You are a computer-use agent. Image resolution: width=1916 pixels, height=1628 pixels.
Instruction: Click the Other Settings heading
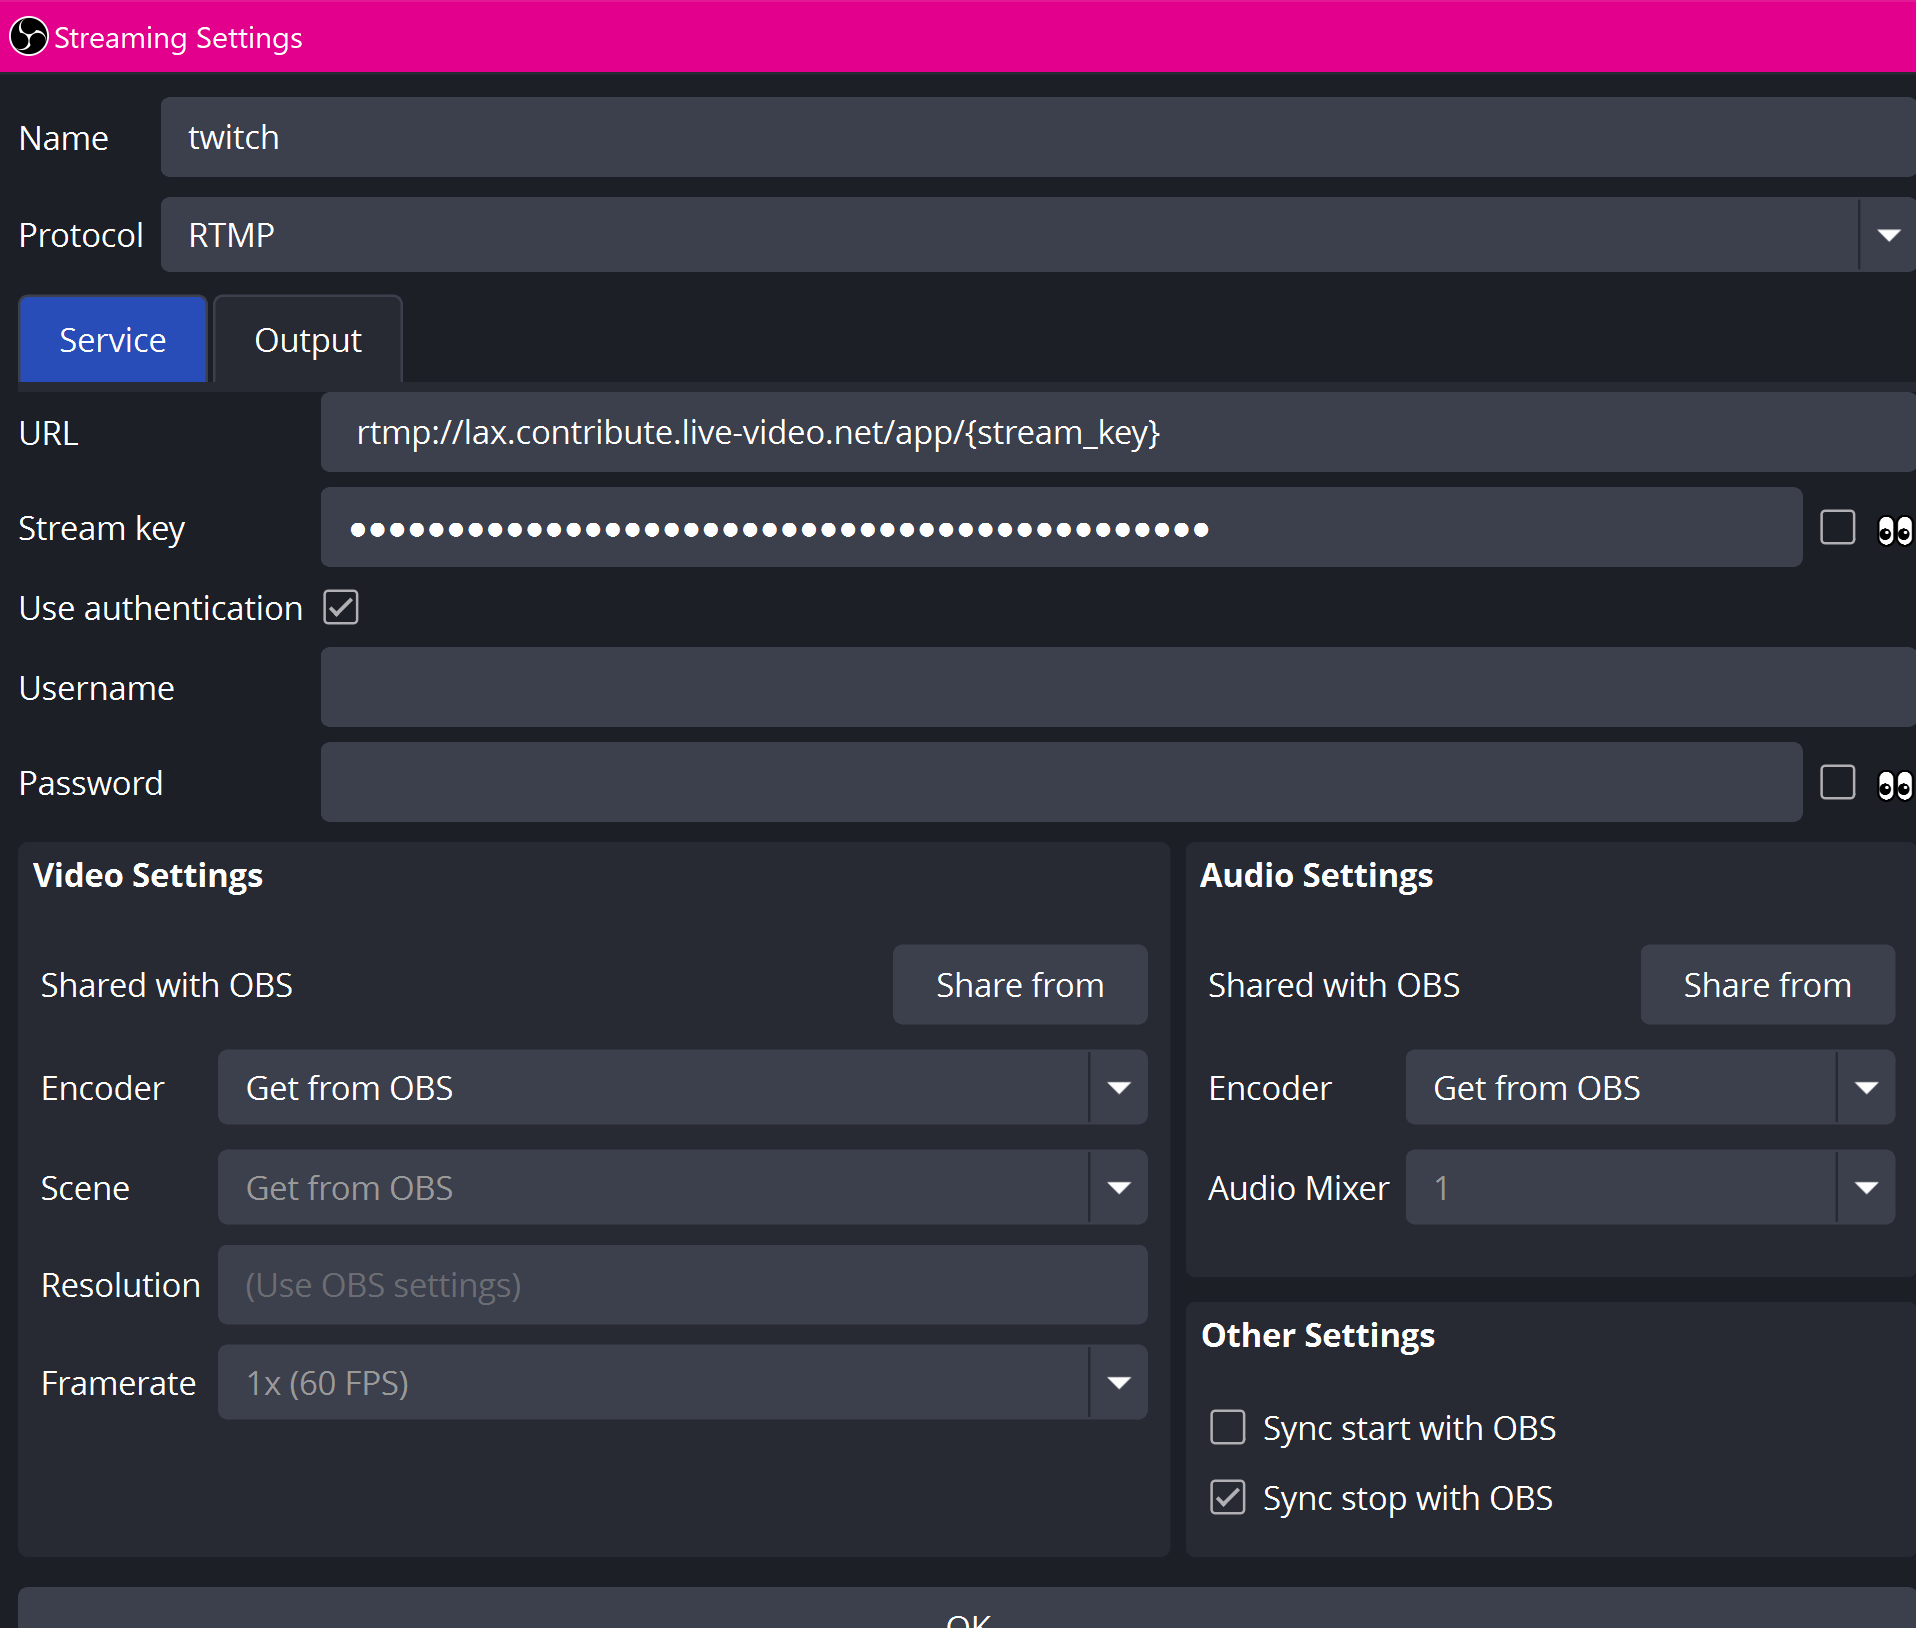tap(1318, 1335)
